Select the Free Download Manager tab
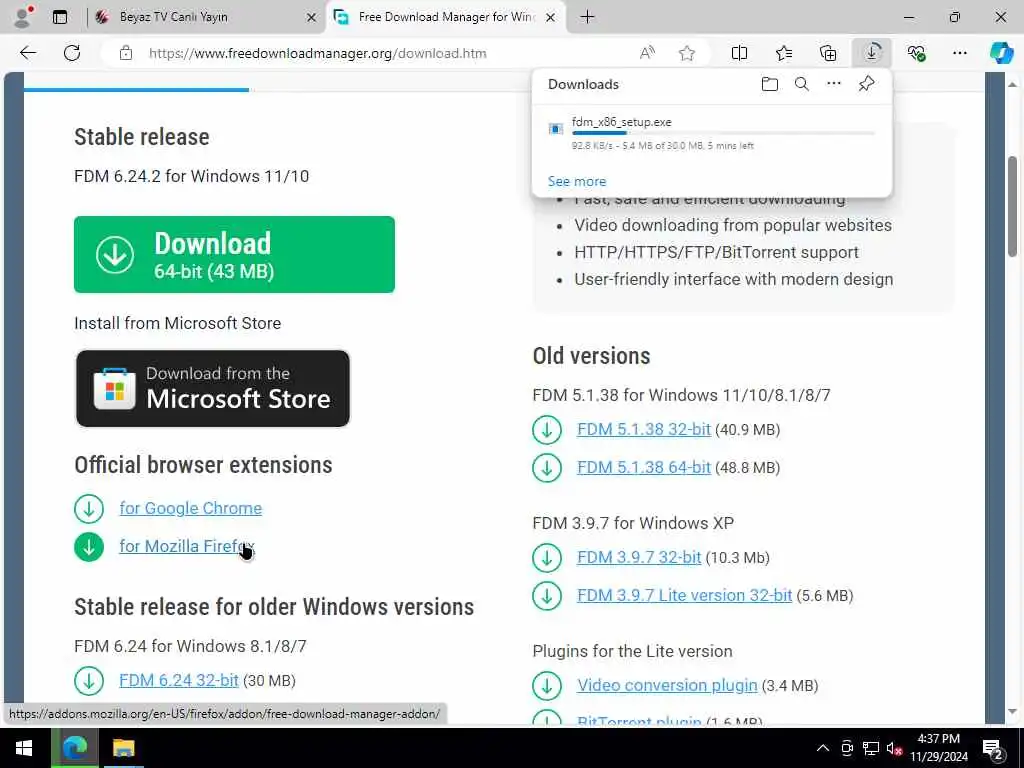 click(446, 17)
